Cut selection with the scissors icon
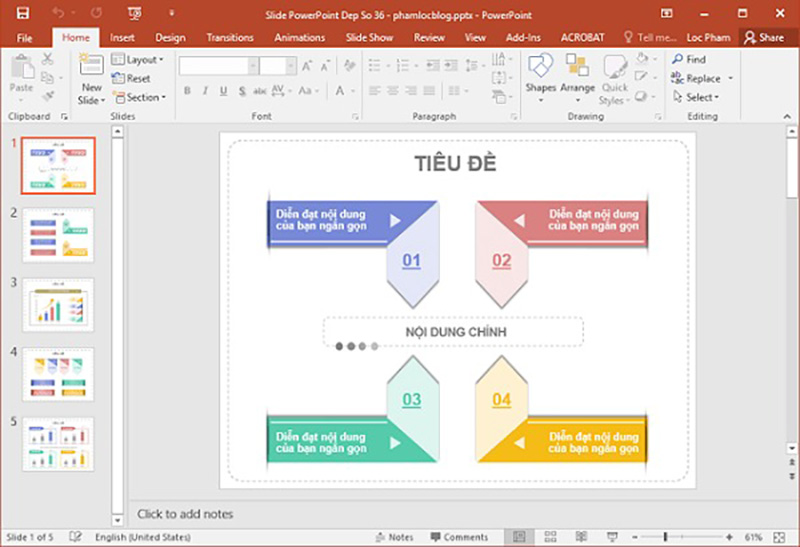800x547 pixels. [x=47, y=58]
